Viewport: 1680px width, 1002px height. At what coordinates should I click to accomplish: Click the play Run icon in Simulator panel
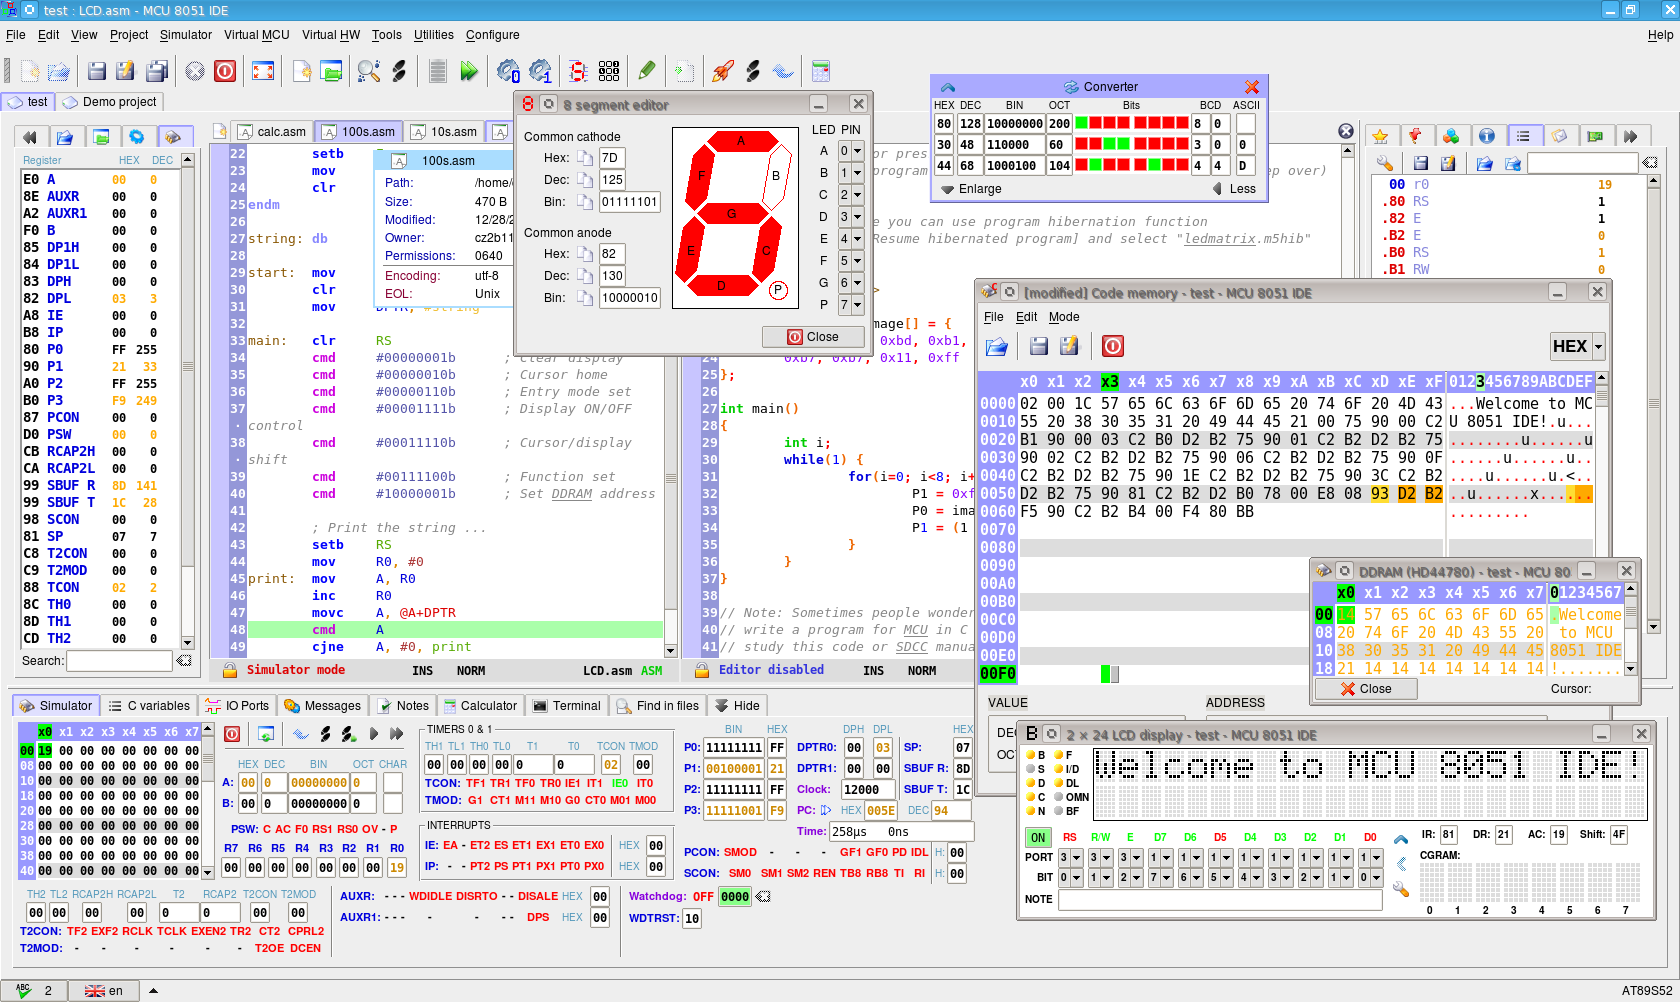[x=373, y=734]
